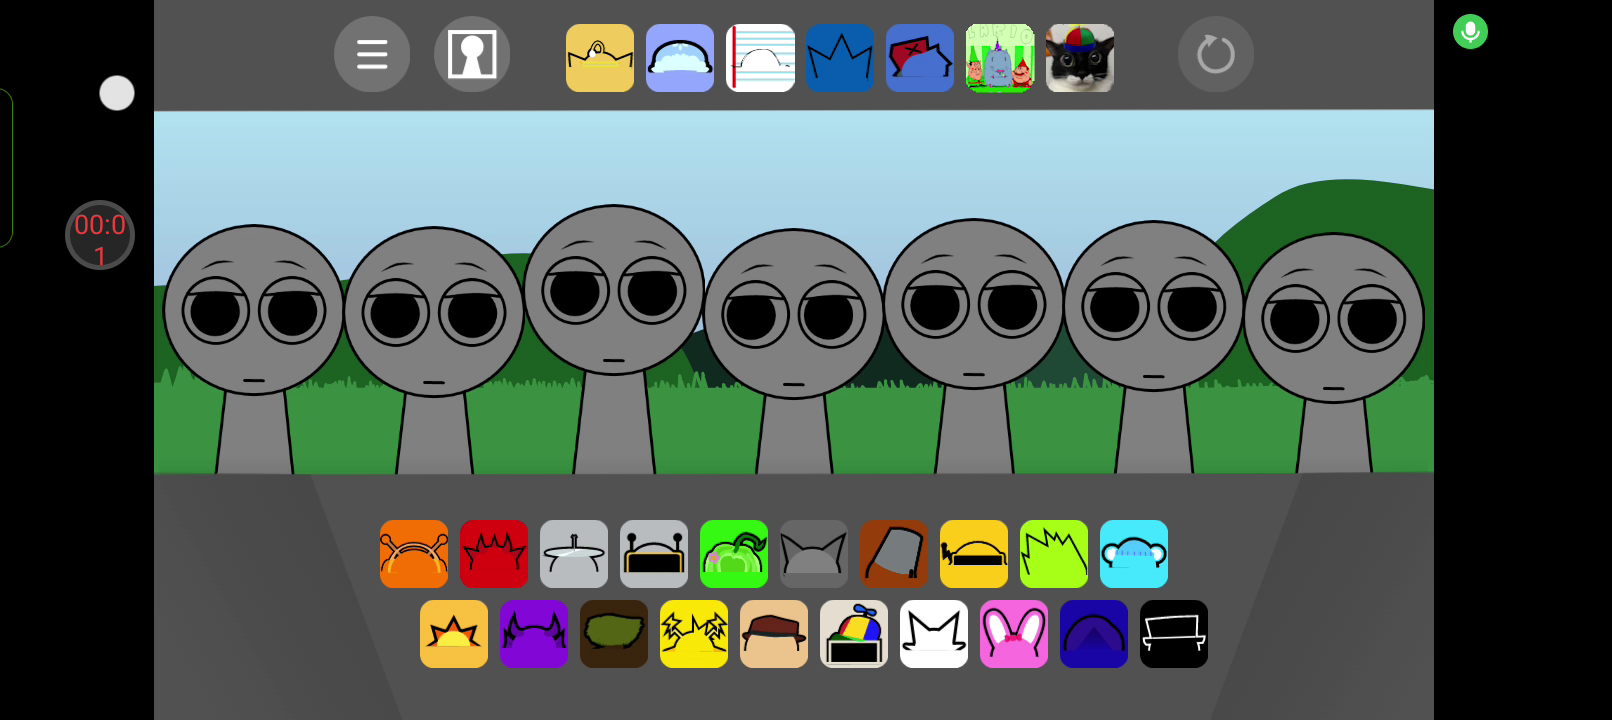The width and height of the screenshot is (1612, 720).
Task: Open the hamburger menu
Action: coord(372,54)
